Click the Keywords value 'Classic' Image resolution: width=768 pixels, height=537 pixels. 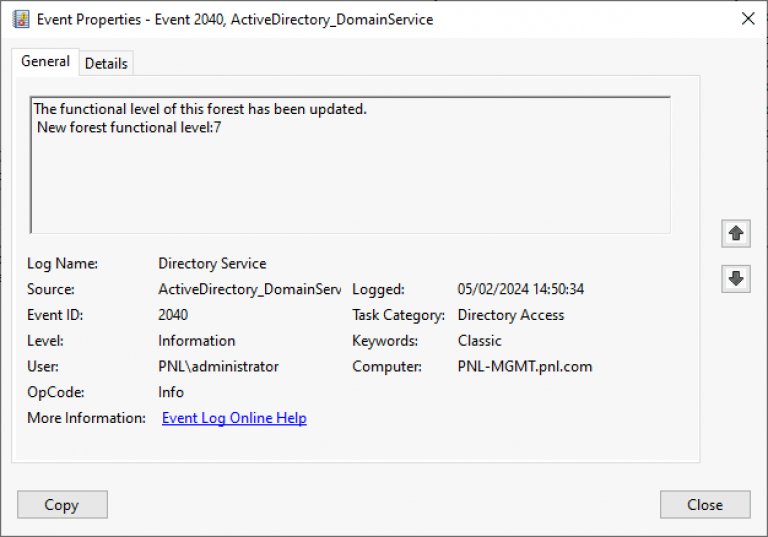pyautogui.click(x=479, y=341)
